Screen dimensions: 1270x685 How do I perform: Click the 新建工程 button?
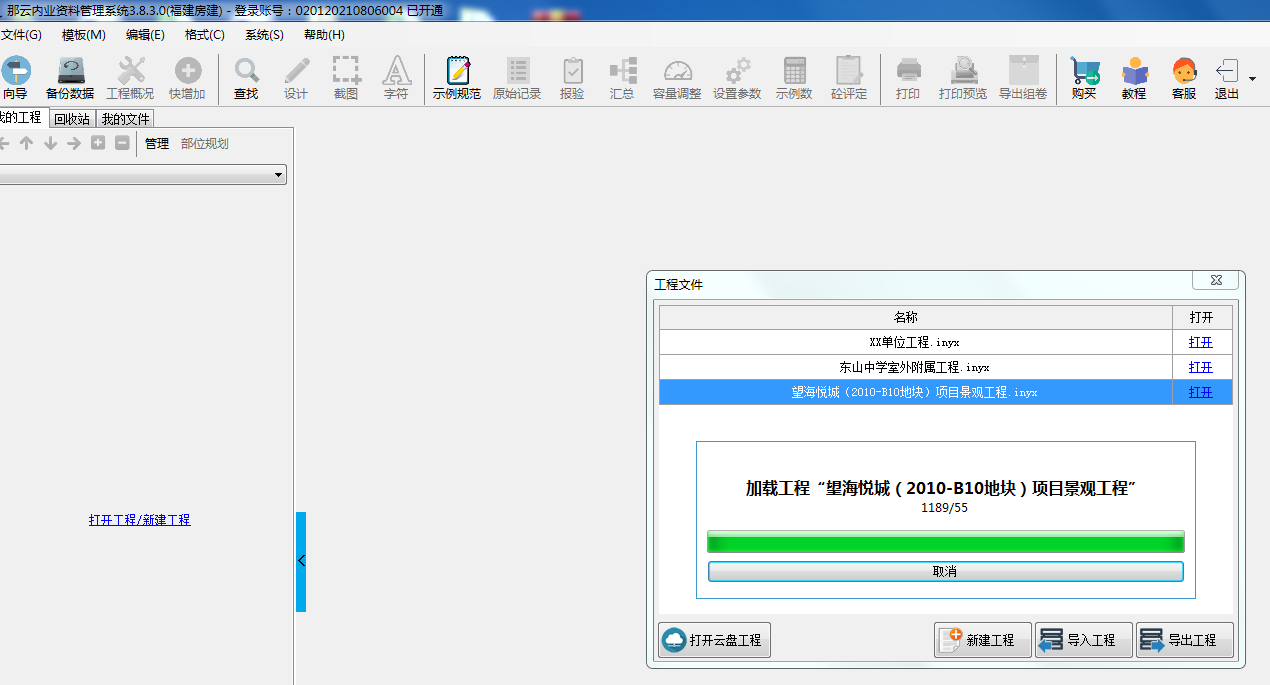point(982,640)
